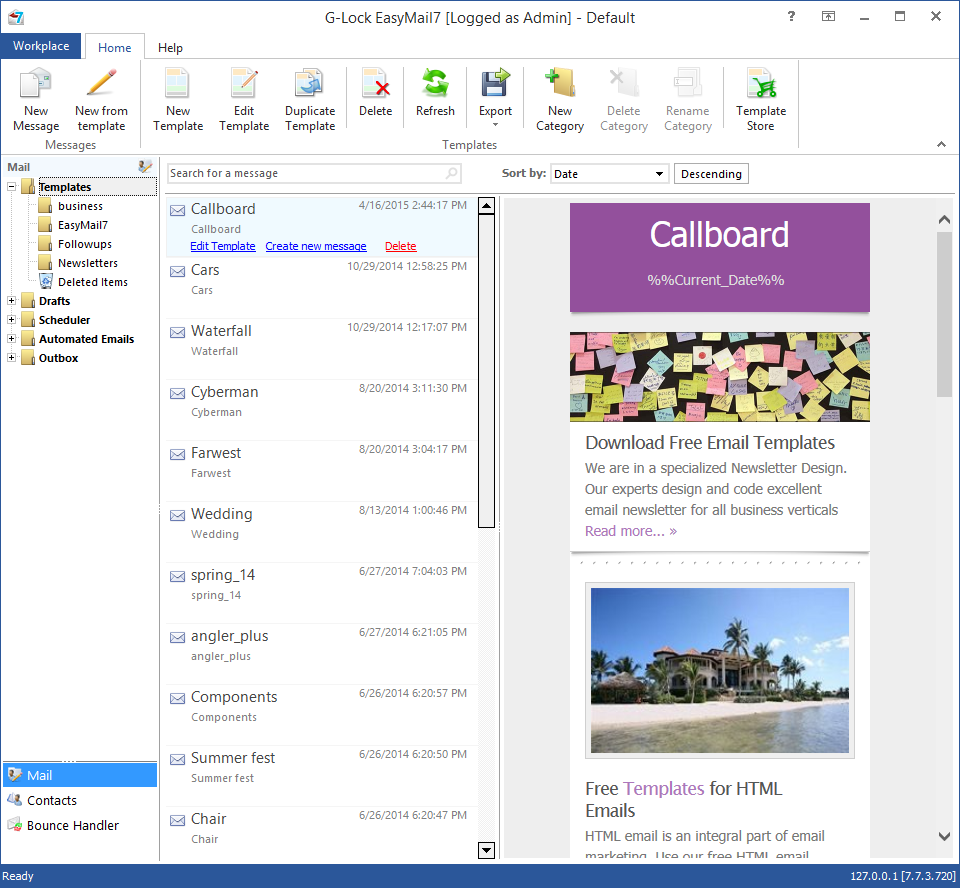Select the Newsletters folder

pyautogui.click(x=88, y=263)
